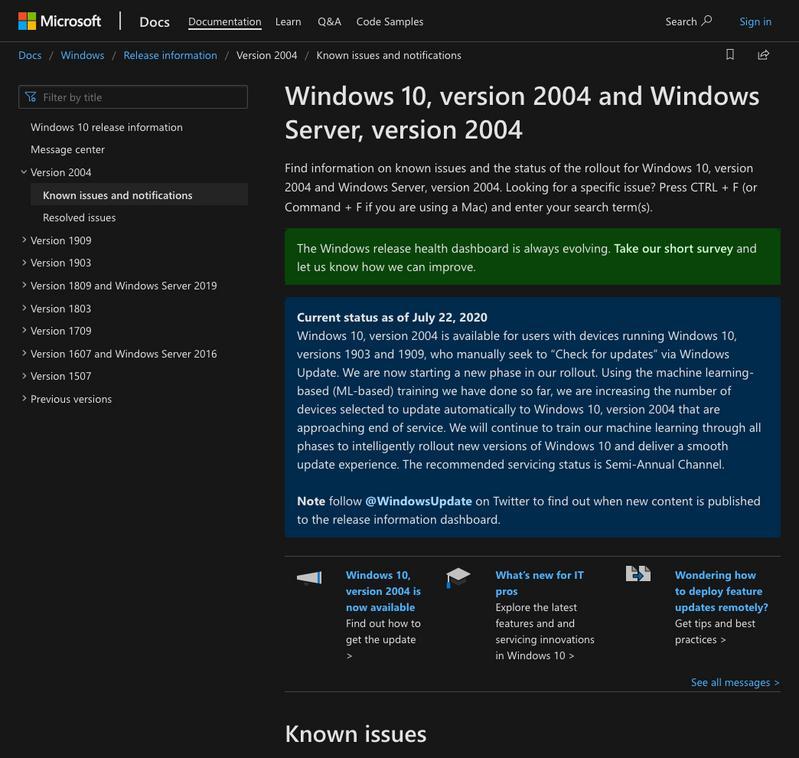Click See all messages link
Screen dimensions: 799x758
tap(735, 682)
